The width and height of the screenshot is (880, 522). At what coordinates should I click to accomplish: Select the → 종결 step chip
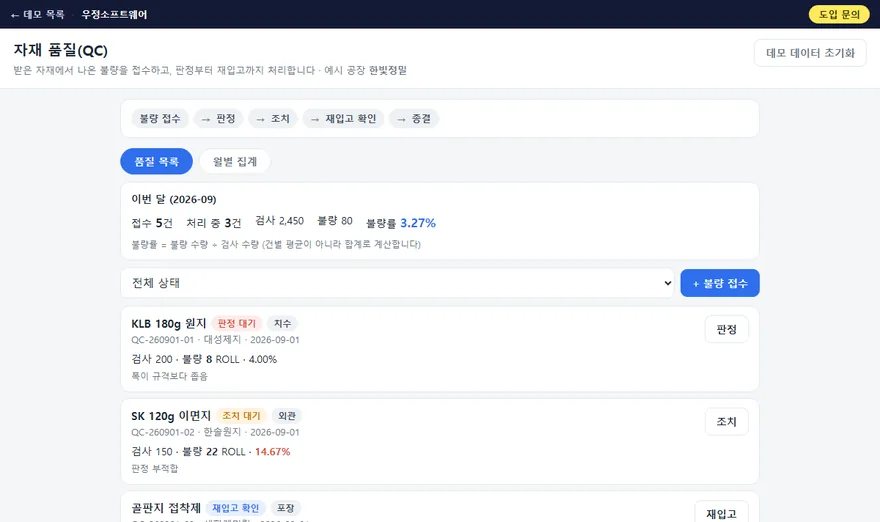(x=414, y=118)
